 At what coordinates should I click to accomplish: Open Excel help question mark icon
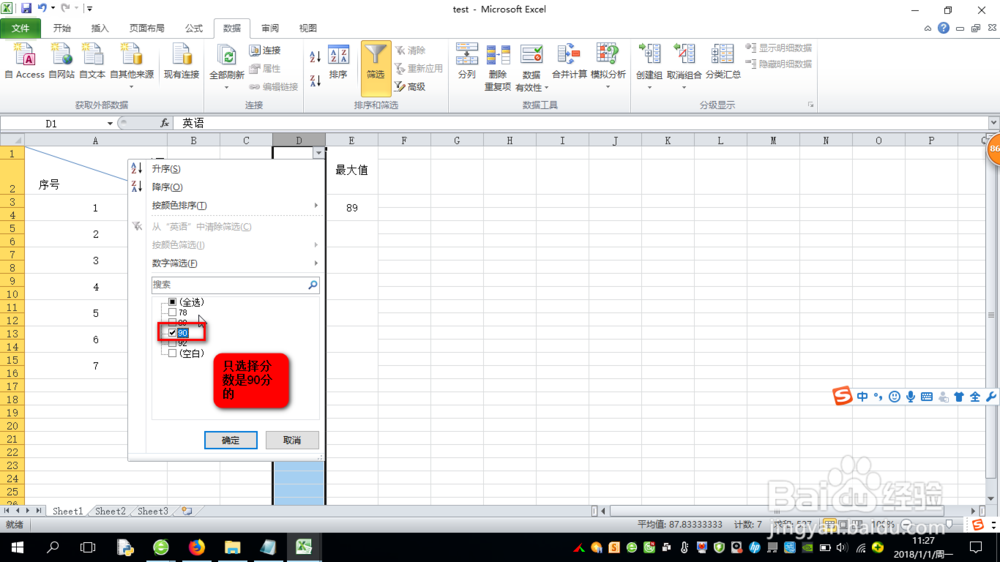[x=943, y=28]
